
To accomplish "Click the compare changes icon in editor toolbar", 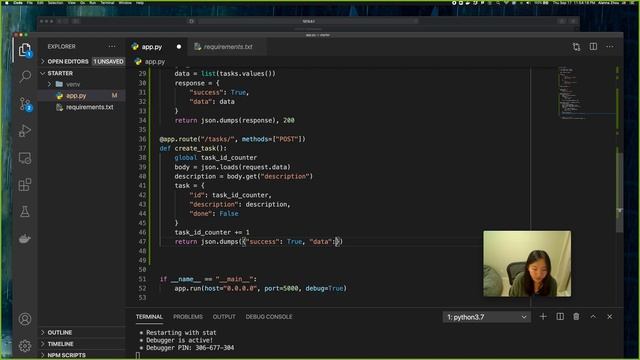I will (x=576, y=47).
